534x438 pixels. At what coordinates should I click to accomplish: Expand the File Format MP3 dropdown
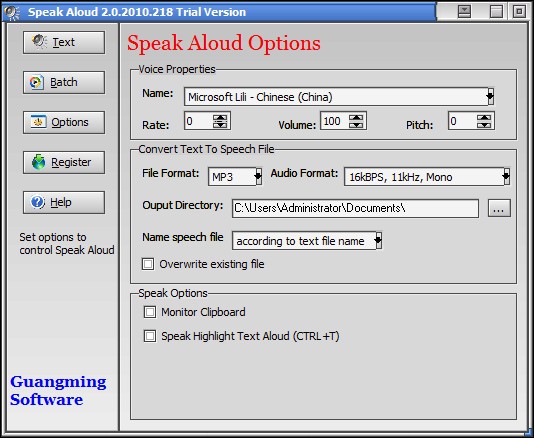coord(258,176)
